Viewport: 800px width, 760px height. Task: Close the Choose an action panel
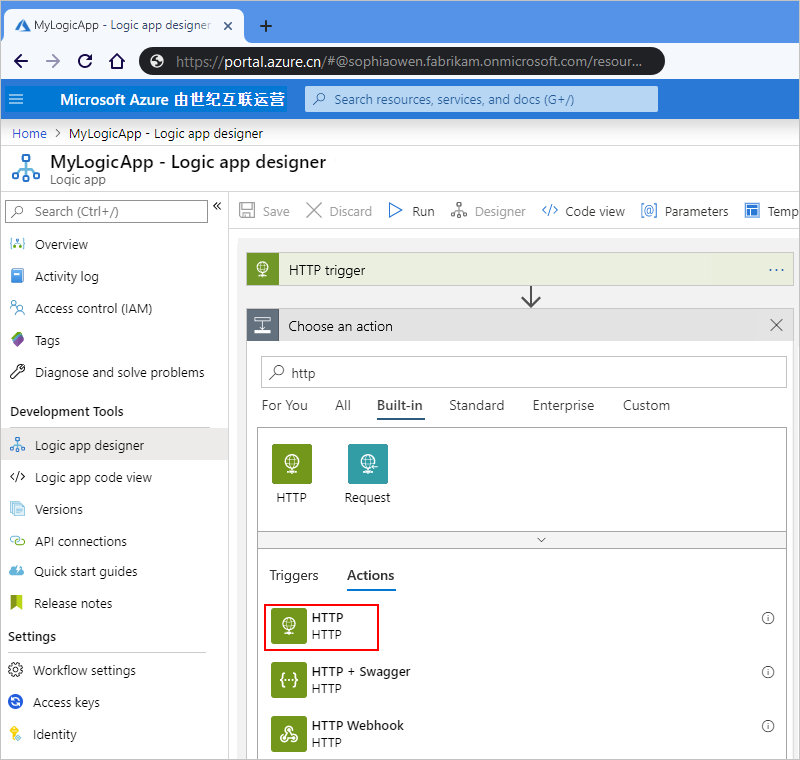[x=776, y=325]
